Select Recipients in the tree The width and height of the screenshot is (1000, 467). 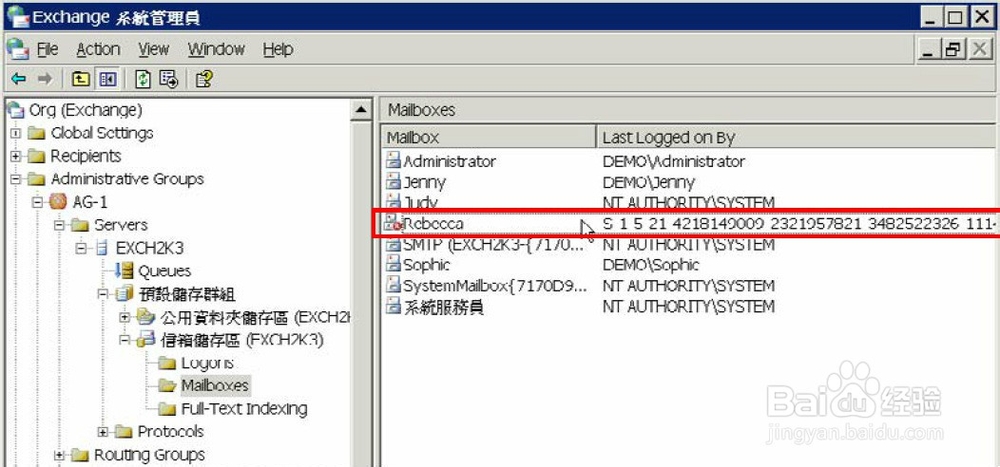pyautogui.click(x=85, y=156)
